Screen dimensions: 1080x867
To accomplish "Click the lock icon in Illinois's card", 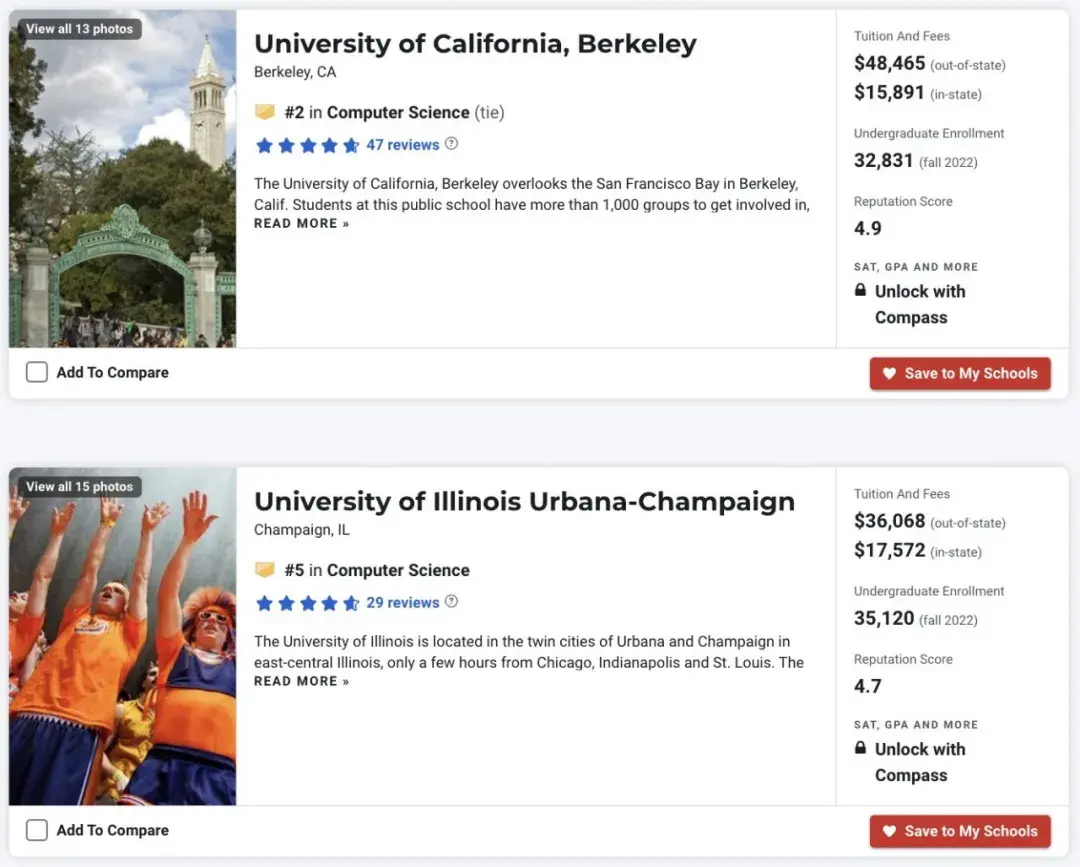I will (x=860, y=749).
